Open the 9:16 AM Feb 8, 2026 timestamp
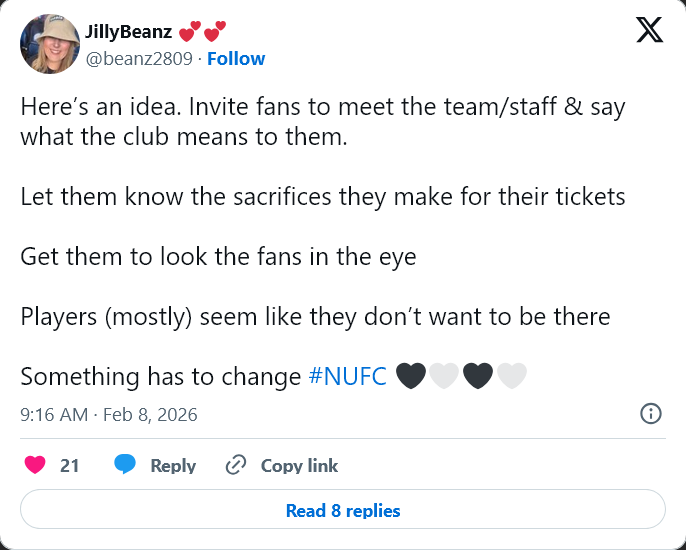 (x=109, y=414)
